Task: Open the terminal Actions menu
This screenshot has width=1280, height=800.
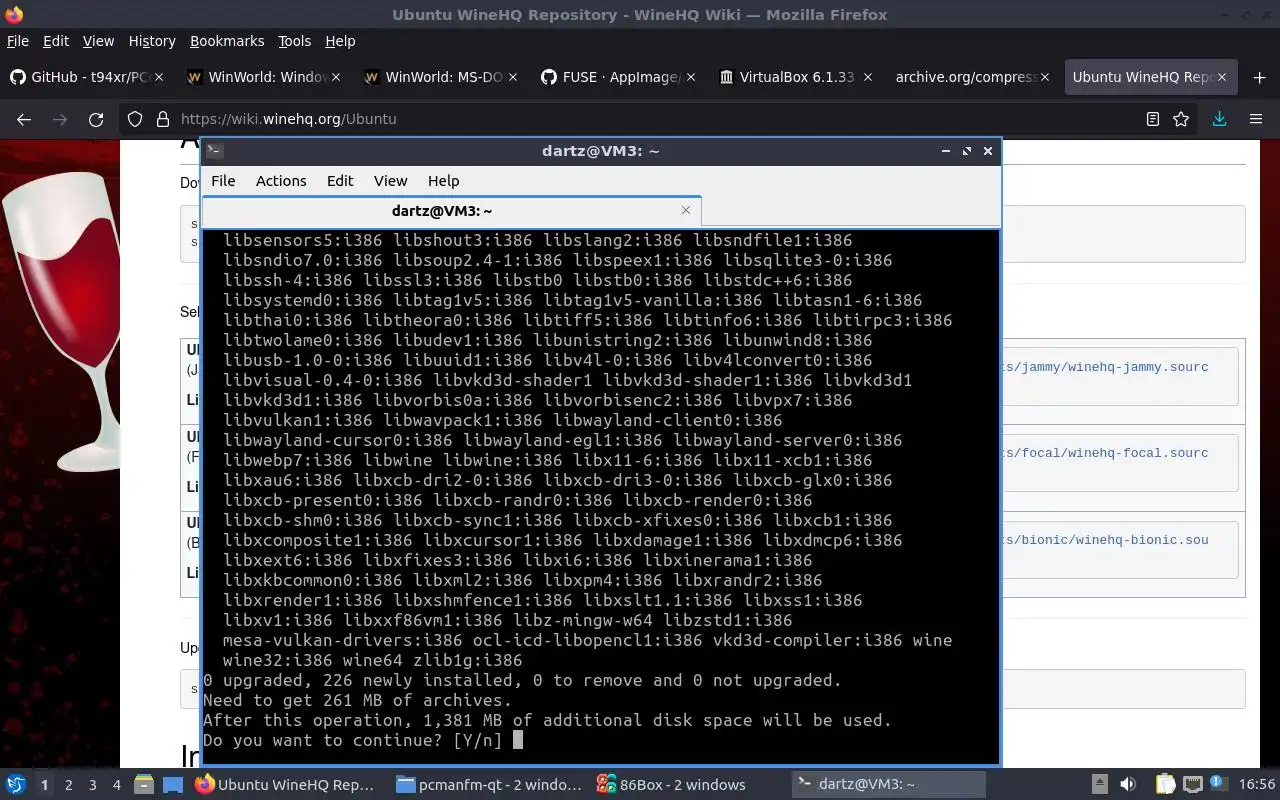Action: [x=281, y=181]
